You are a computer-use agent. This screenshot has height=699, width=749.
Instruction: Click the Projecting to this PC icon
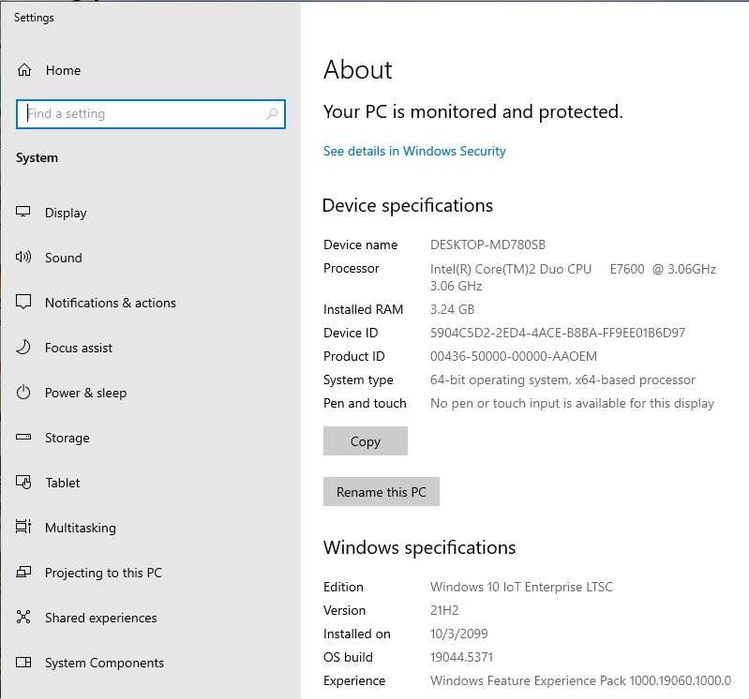tap(23, 572)
